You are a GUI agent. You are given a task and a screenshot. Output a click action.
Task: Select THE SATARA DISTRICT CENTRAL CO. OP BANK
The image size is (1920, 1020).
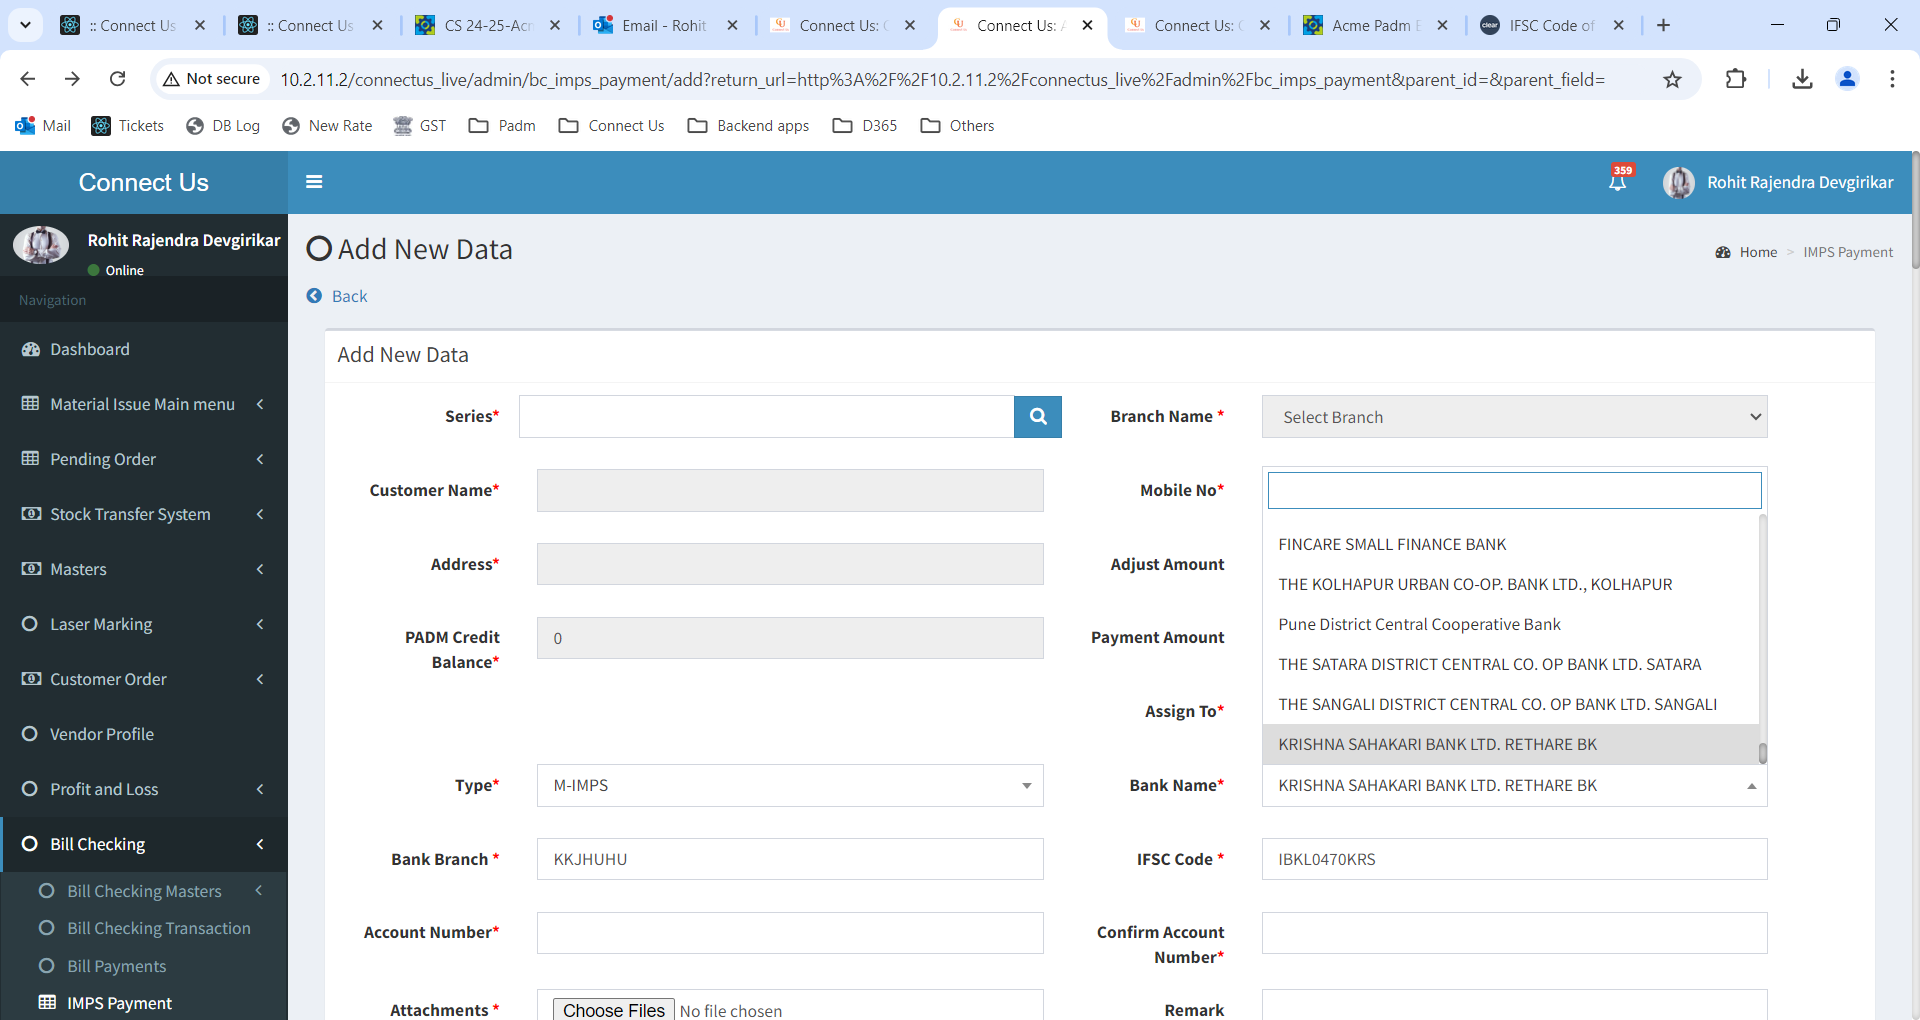coord(1510,665)
